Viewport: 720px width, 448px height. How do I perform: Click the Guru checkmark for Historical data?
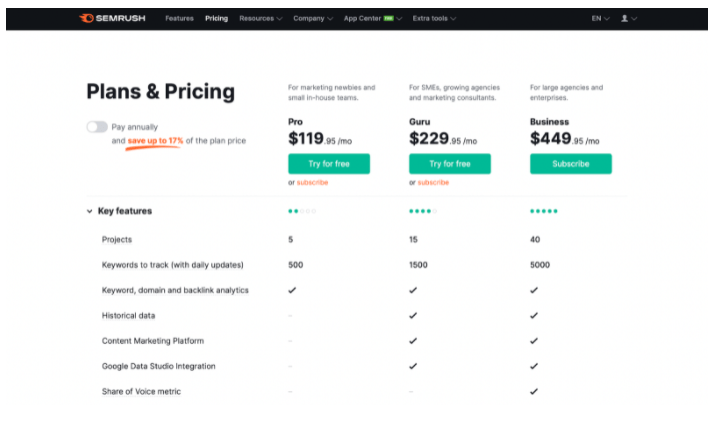(413, 315)
